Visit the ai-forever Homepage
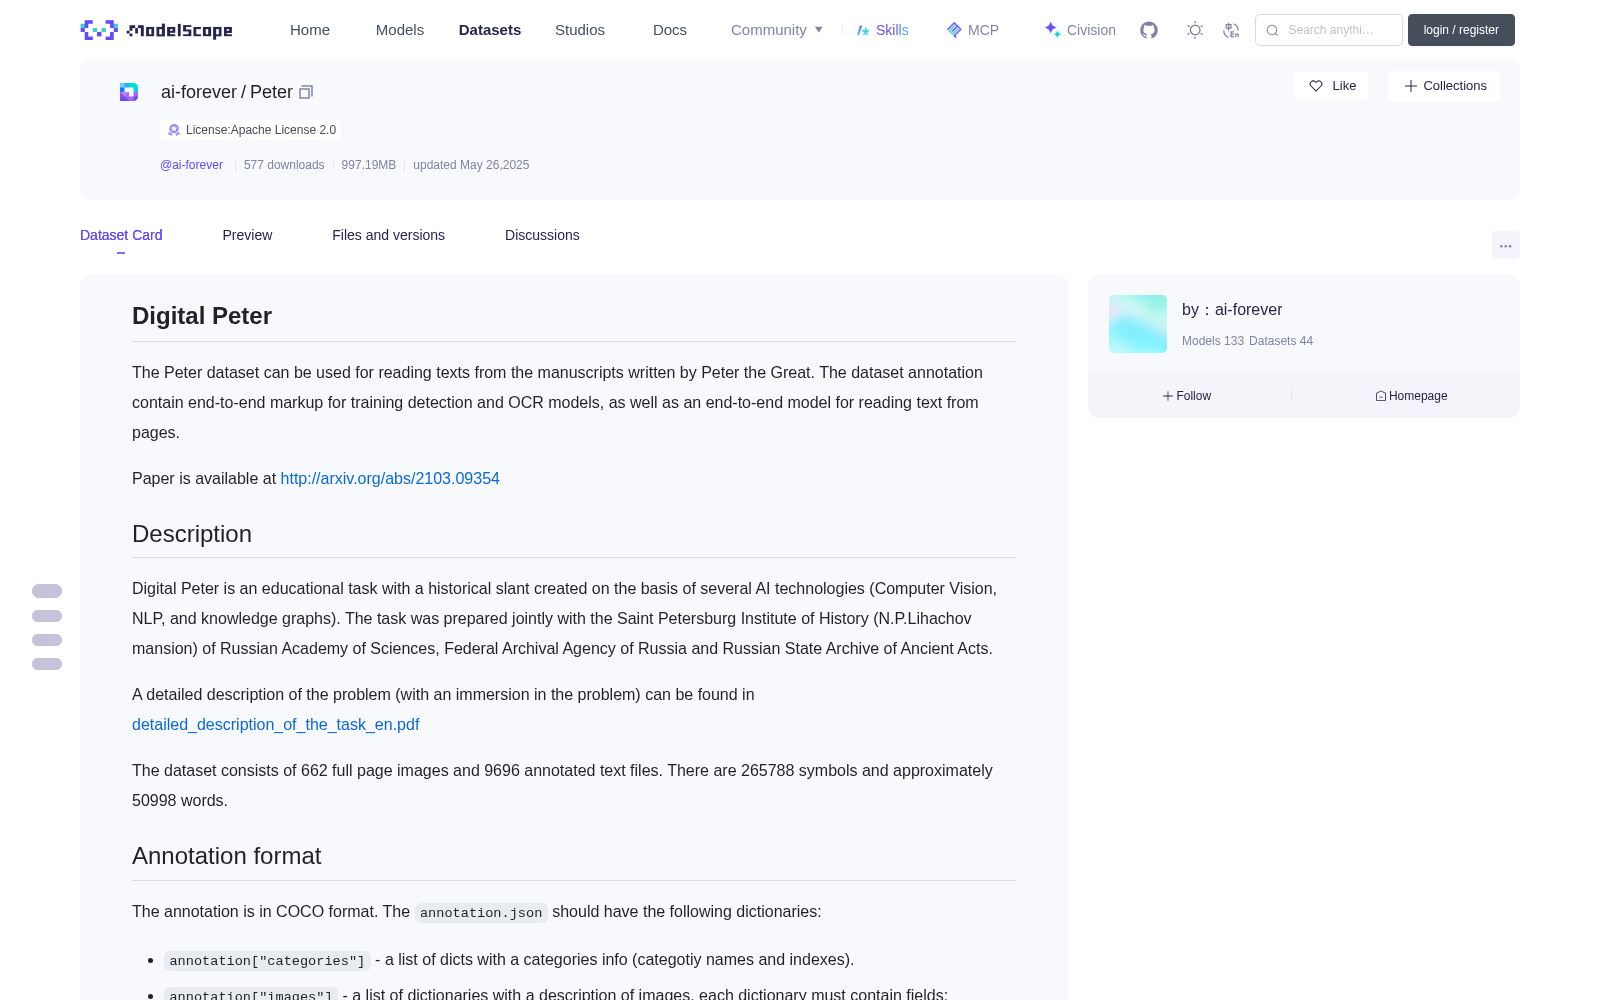The height and width of the screenshot is (1000, 1600). (x=1411, y=396)
